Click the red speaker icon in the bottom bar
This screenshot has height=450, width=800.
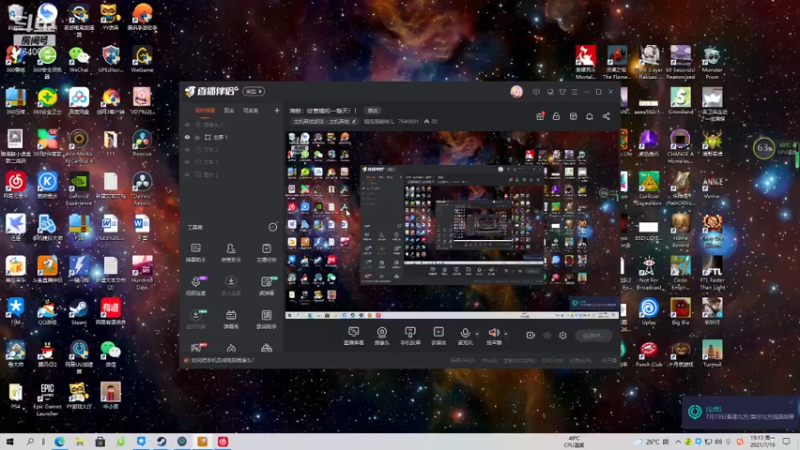coord(493,333)
